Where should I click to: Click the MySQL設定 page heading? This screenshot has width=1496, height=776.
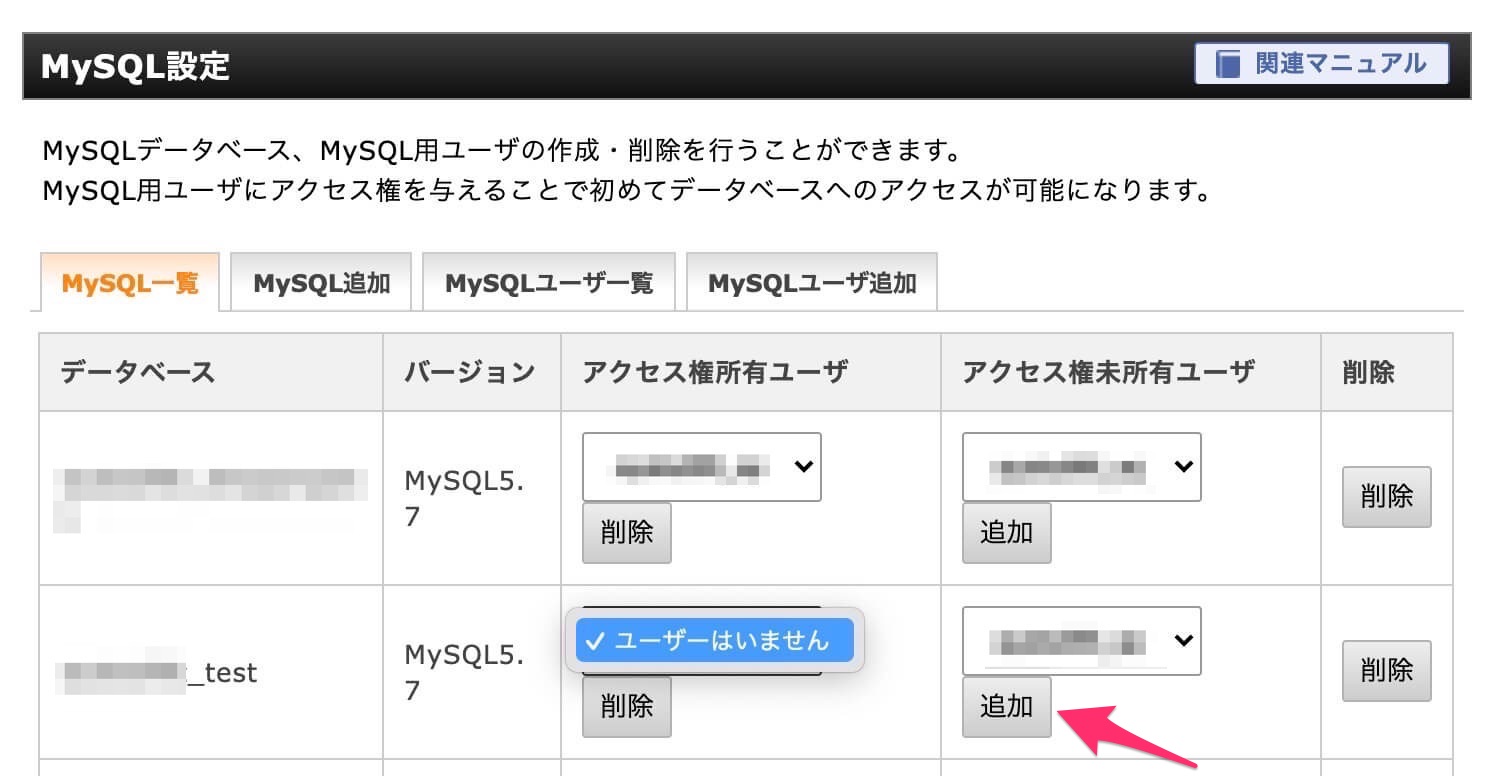tap(136, 66)
